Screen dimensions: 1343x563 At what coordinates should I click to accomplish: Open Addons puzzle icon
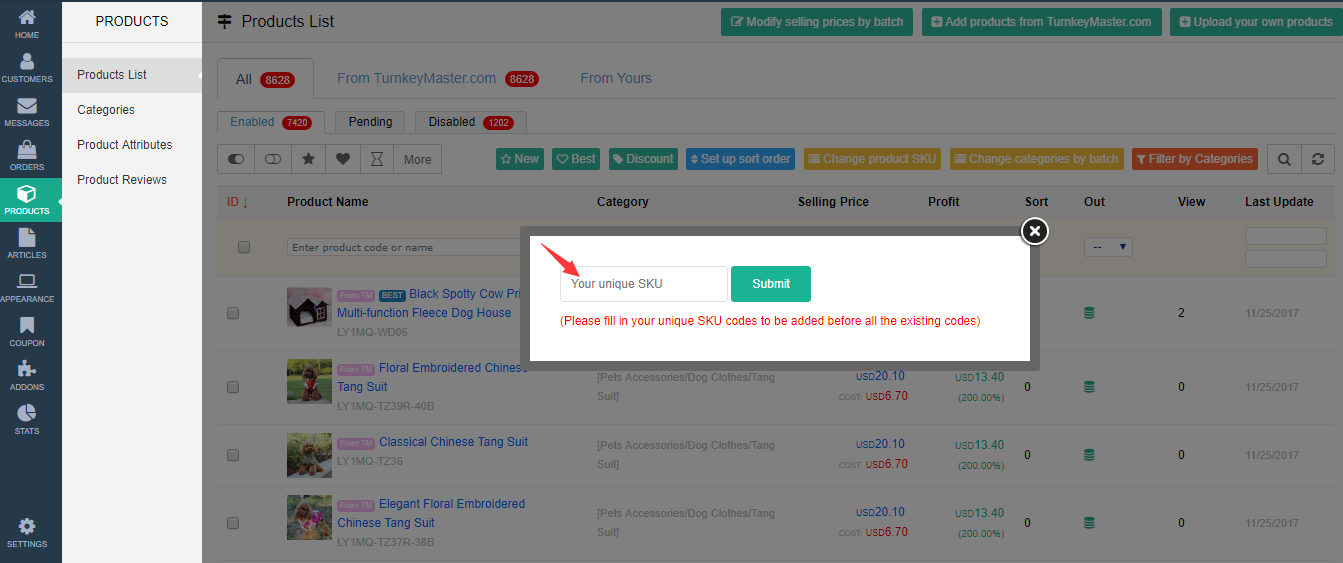pos(27,376)
